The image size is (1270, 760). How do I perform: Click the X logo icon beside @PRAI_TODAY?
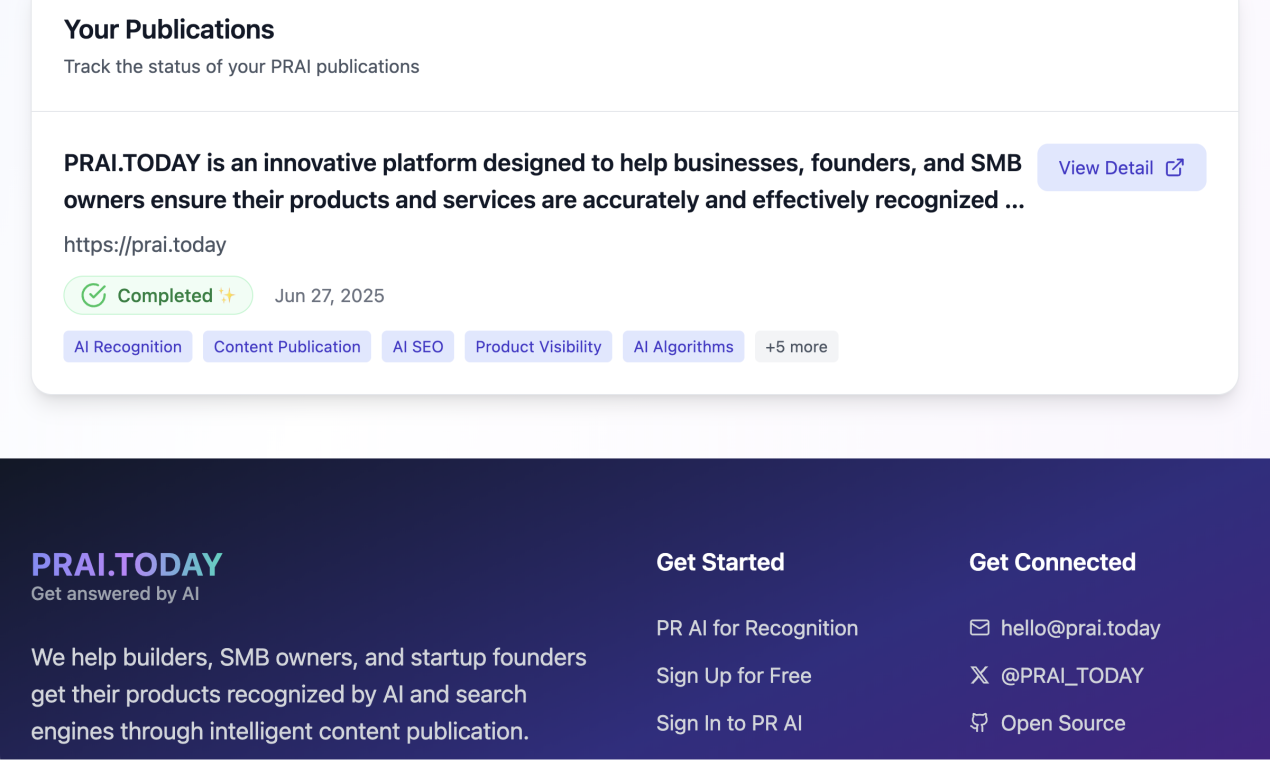click(979, 675)
